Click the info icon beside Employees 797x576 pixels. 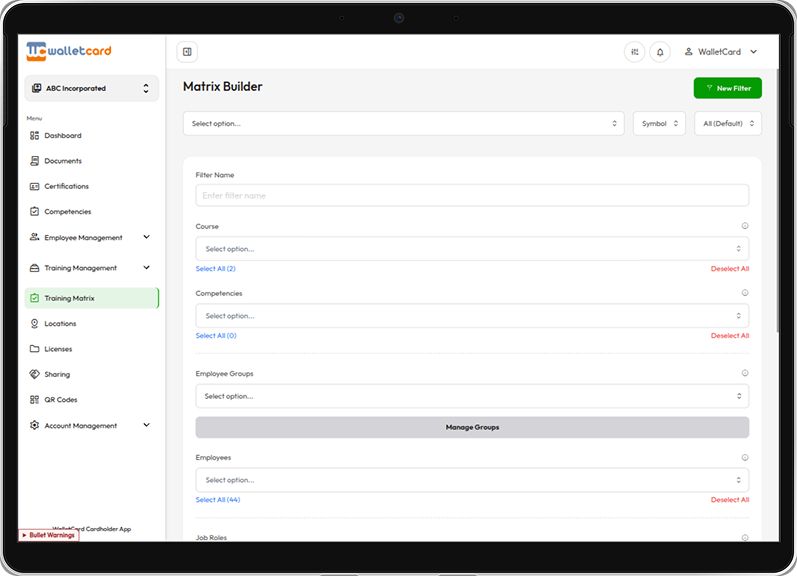745,458
